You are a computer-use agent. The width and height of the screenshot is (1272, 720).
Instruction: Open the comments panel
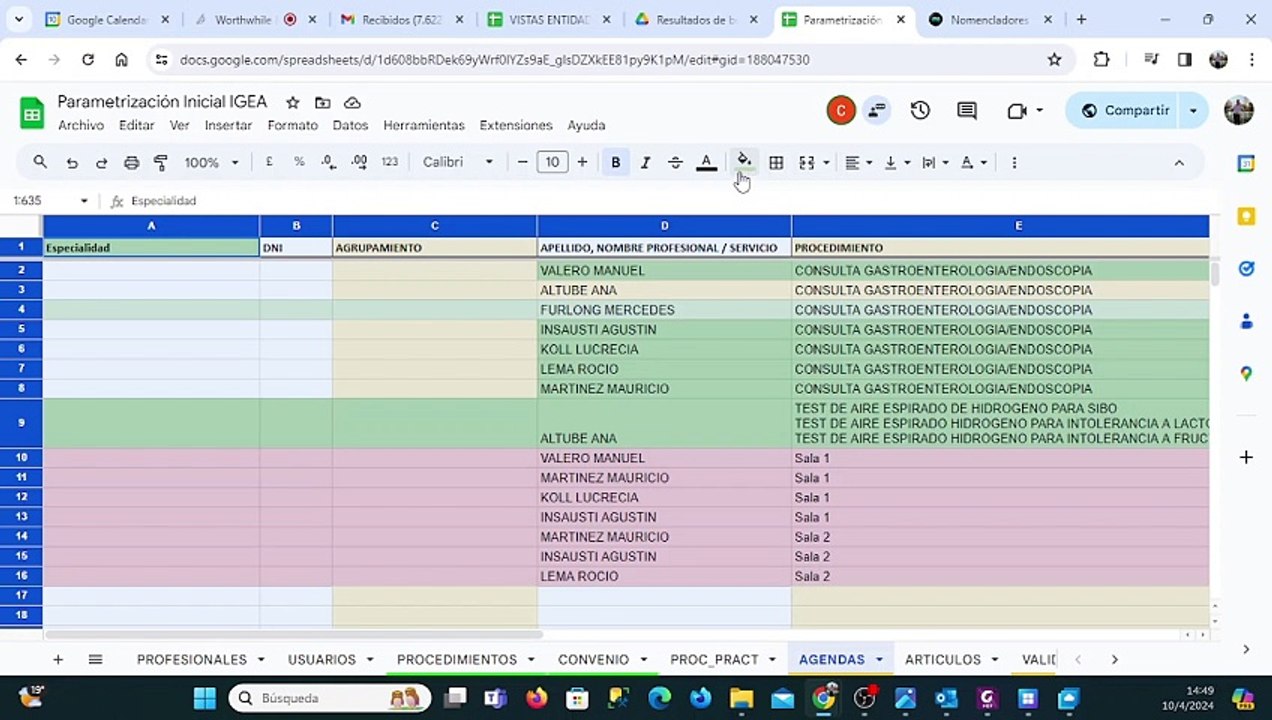click(966, 111)
